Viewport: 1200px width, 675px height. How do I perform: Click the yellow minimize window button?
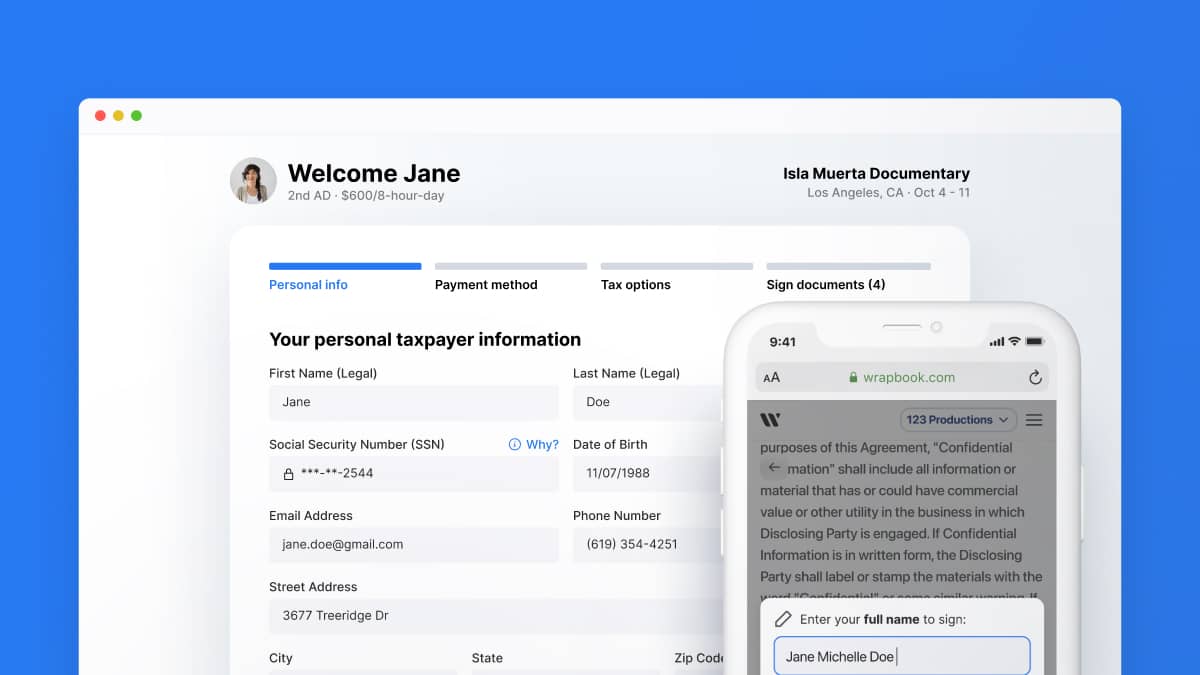118,116
